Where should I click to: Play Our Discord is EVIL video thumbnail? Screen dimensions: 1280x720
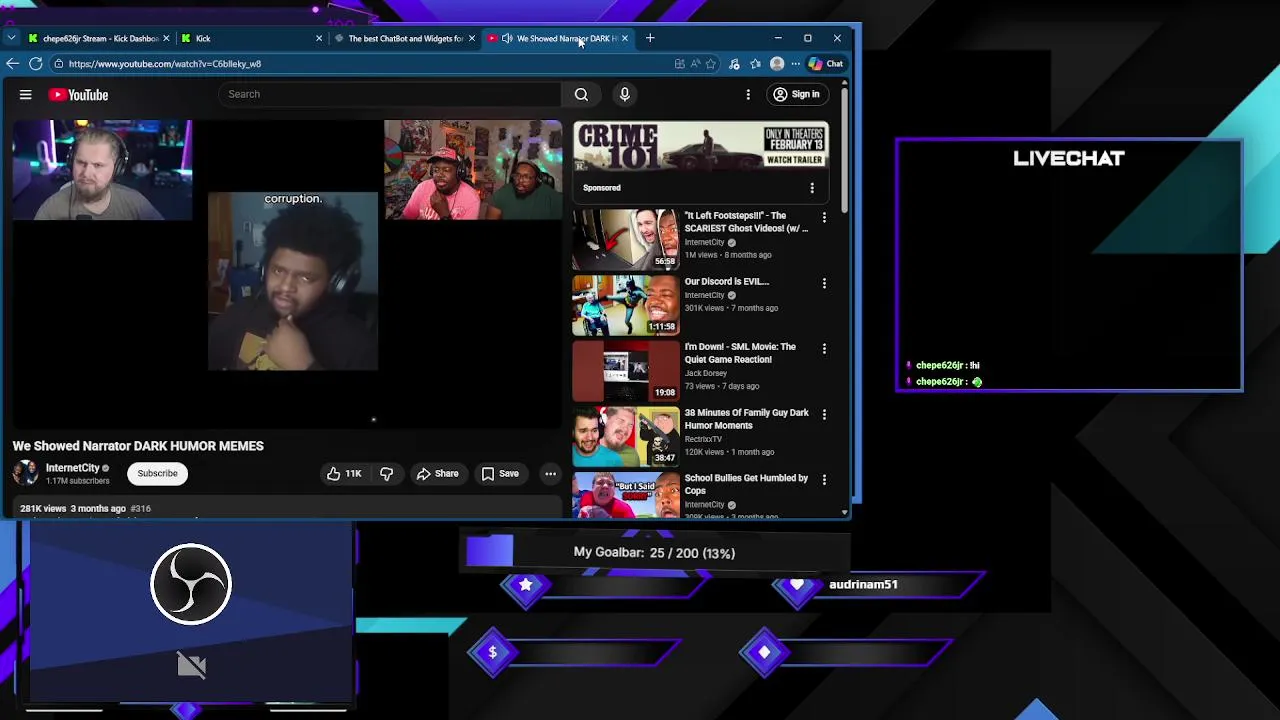coord(625,304)
